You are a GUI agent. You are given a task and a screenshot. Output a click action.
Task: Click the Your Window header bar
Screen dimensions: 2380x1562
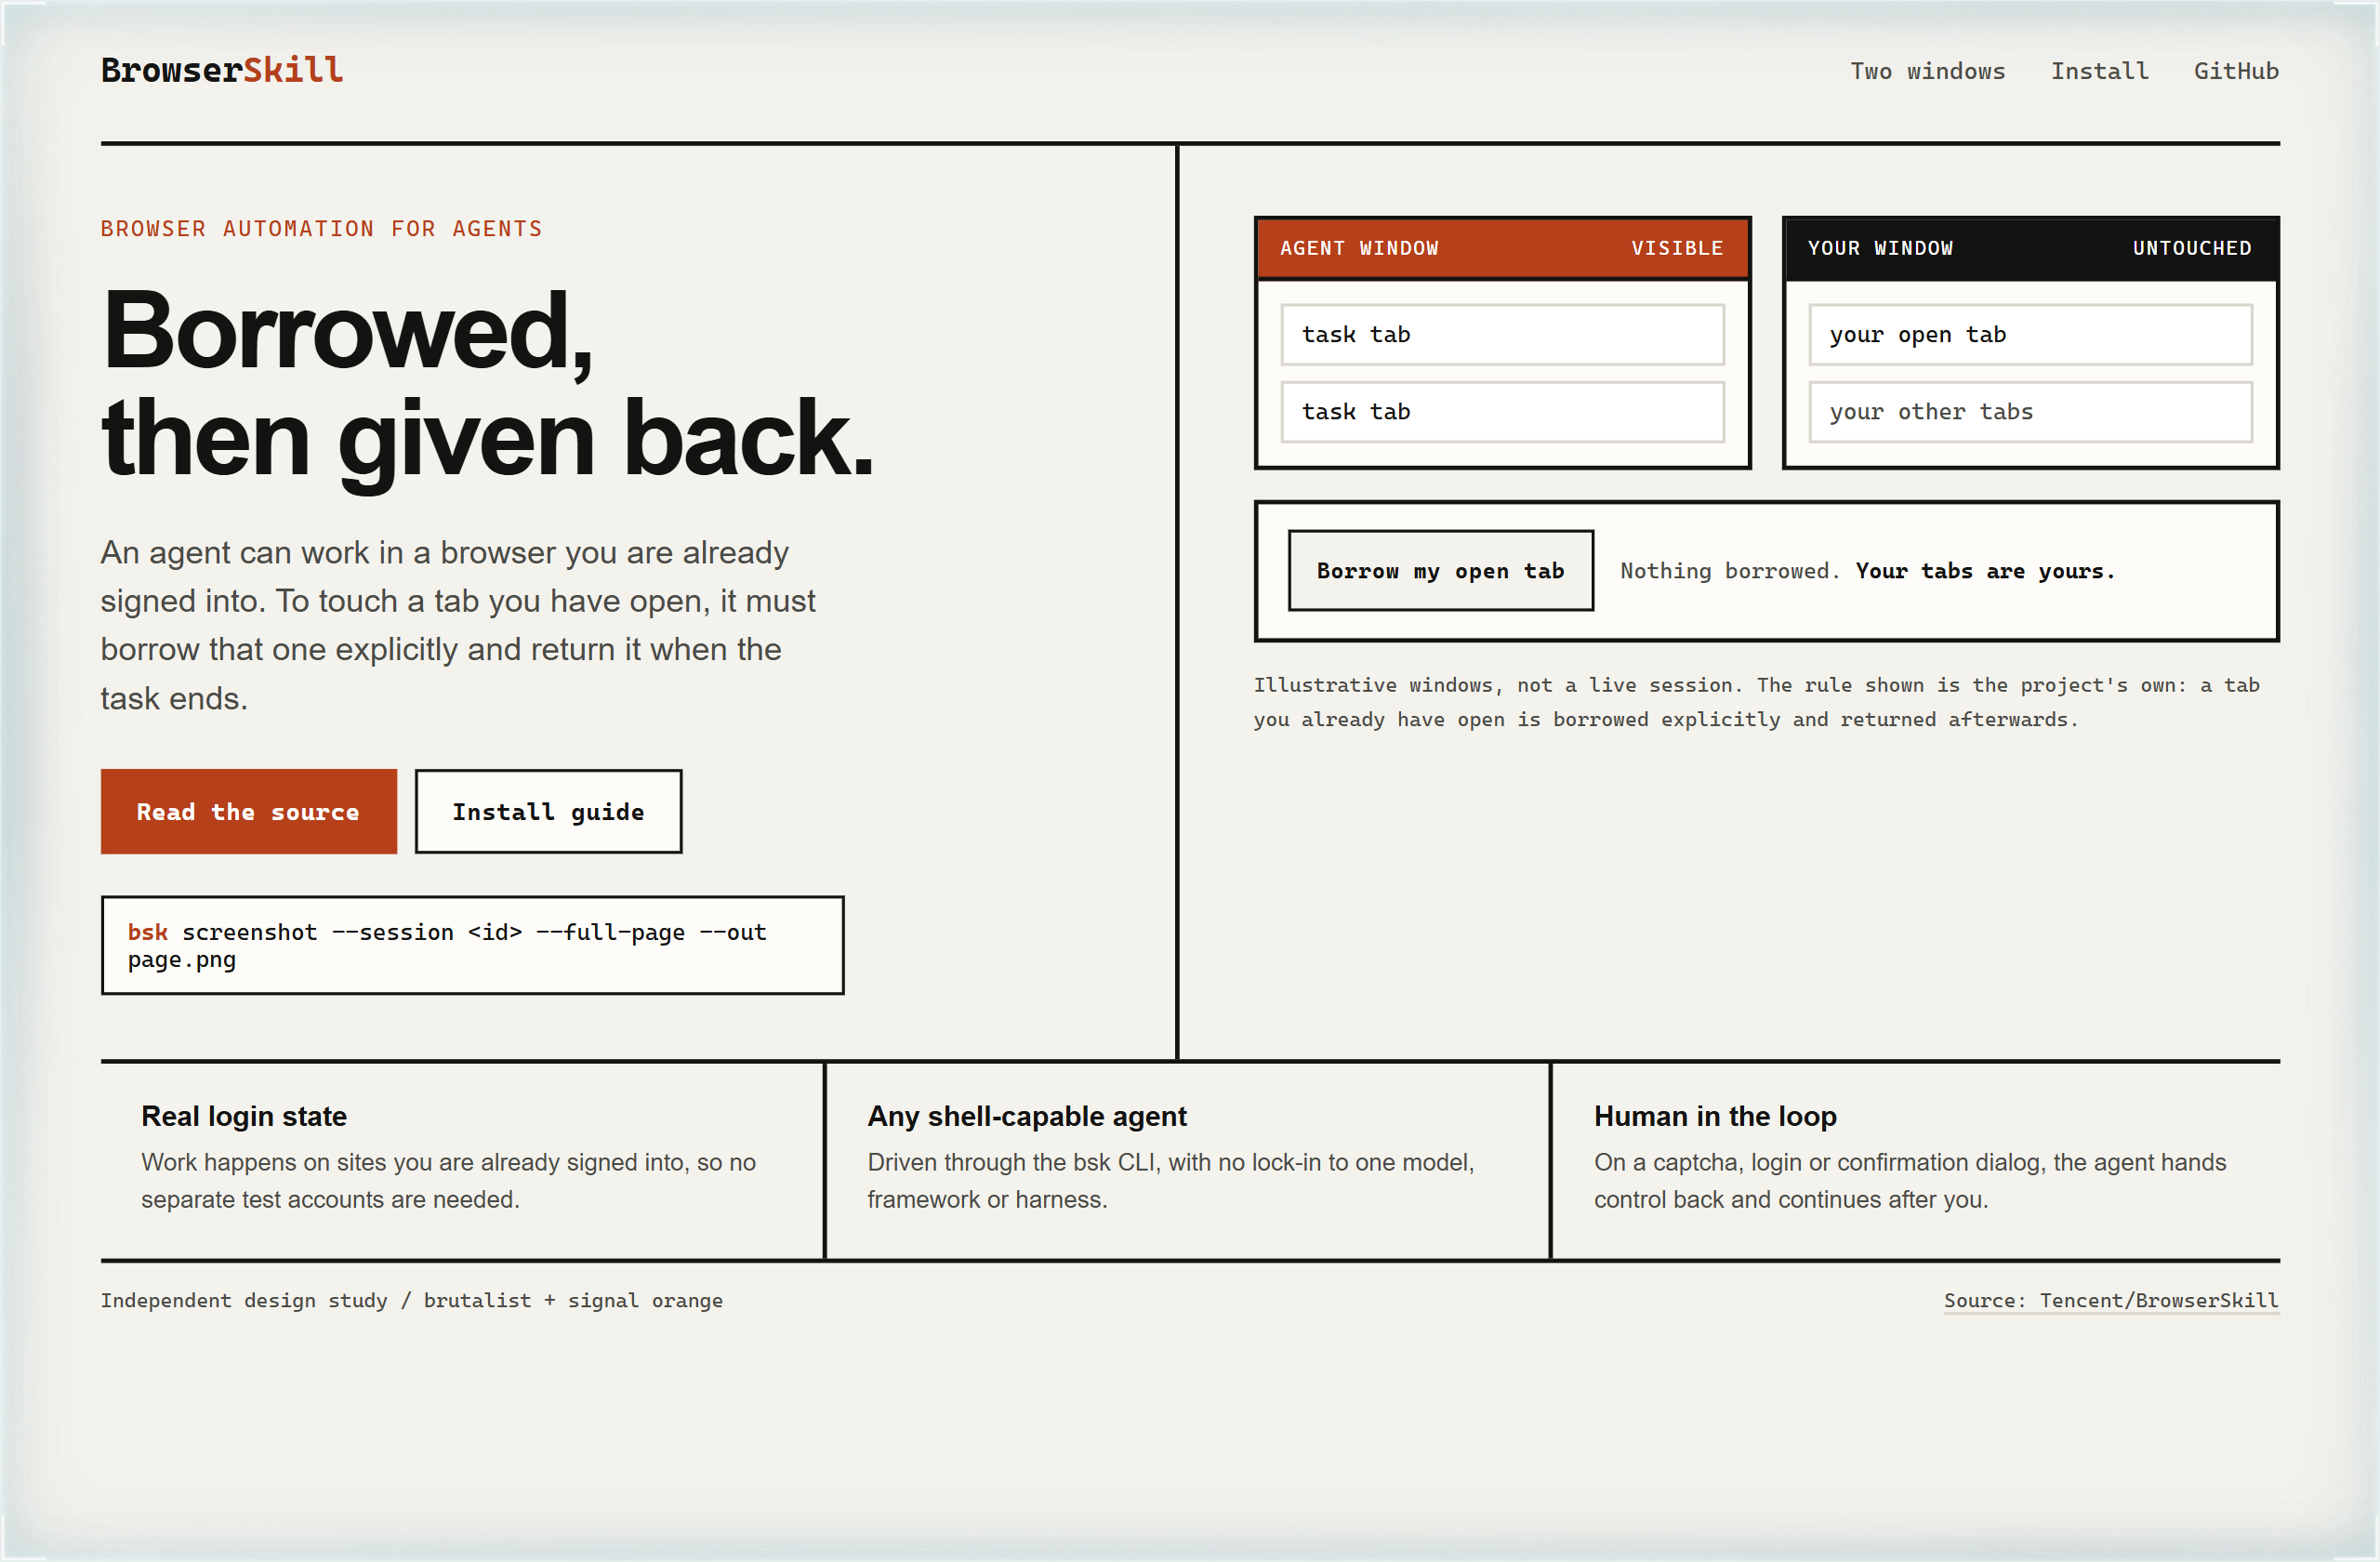tap(2030, 248)
